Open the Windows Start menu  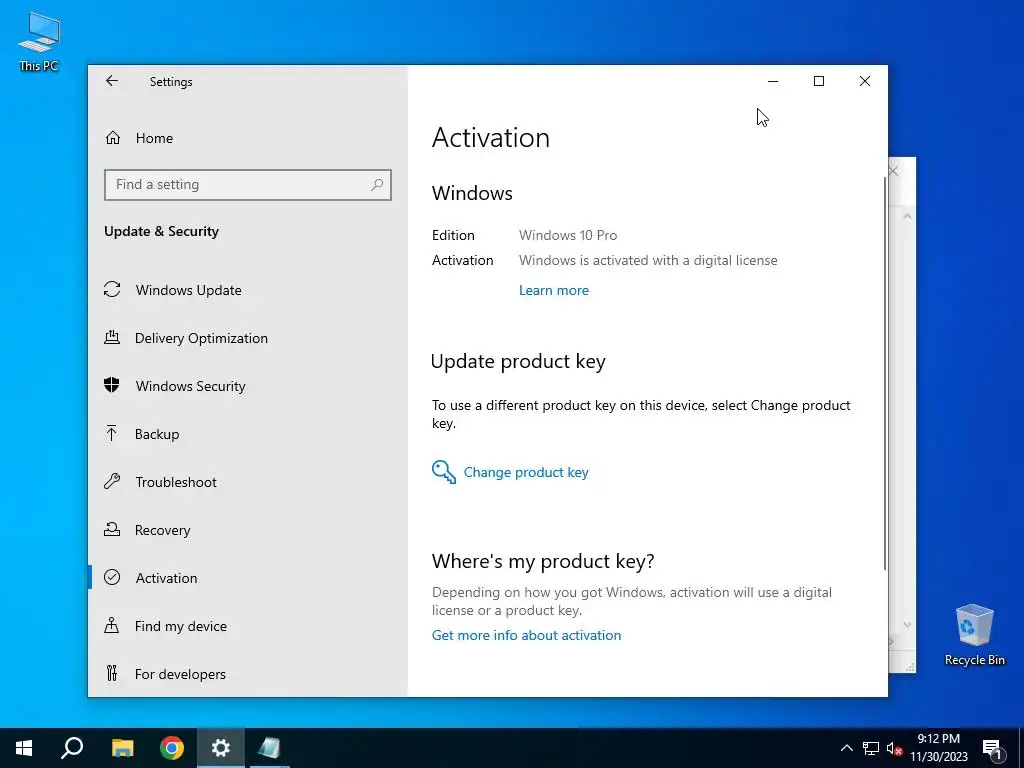(x=24, y=748)
